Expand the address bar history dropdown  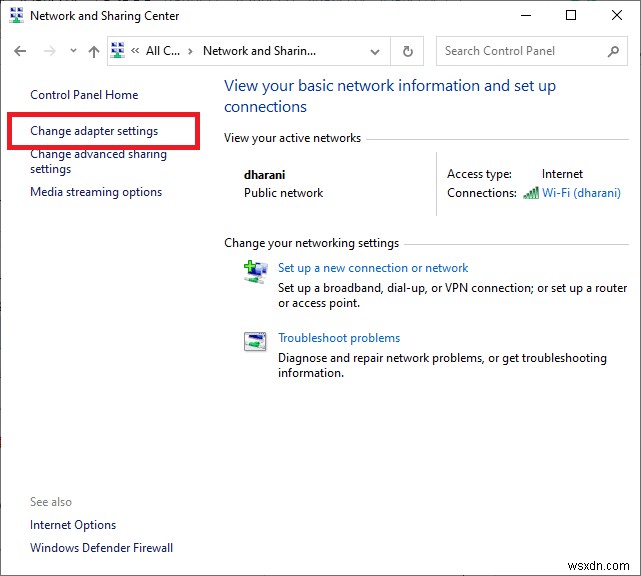[375, 51]
